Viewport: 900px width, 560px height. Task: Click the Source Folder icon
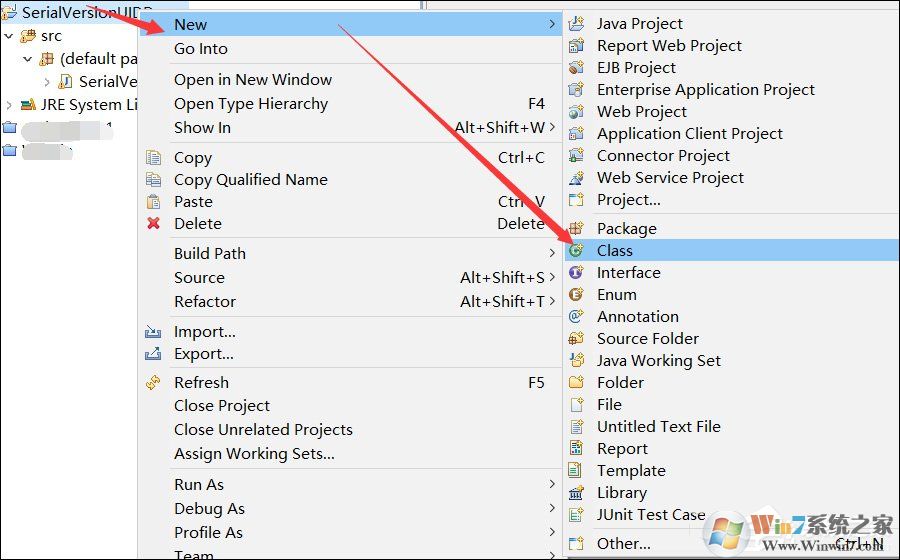(576, 339)
